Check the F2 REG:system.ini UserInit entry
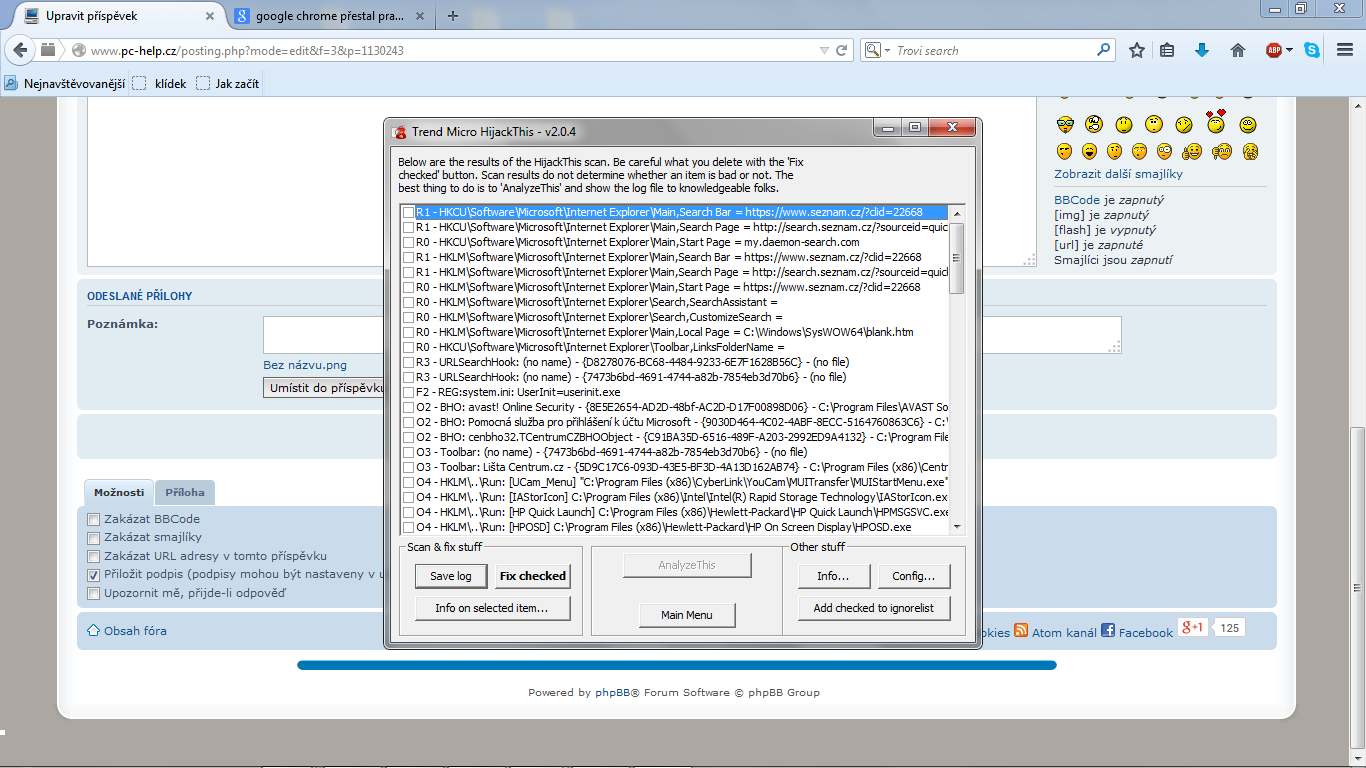 pos(408,392)
